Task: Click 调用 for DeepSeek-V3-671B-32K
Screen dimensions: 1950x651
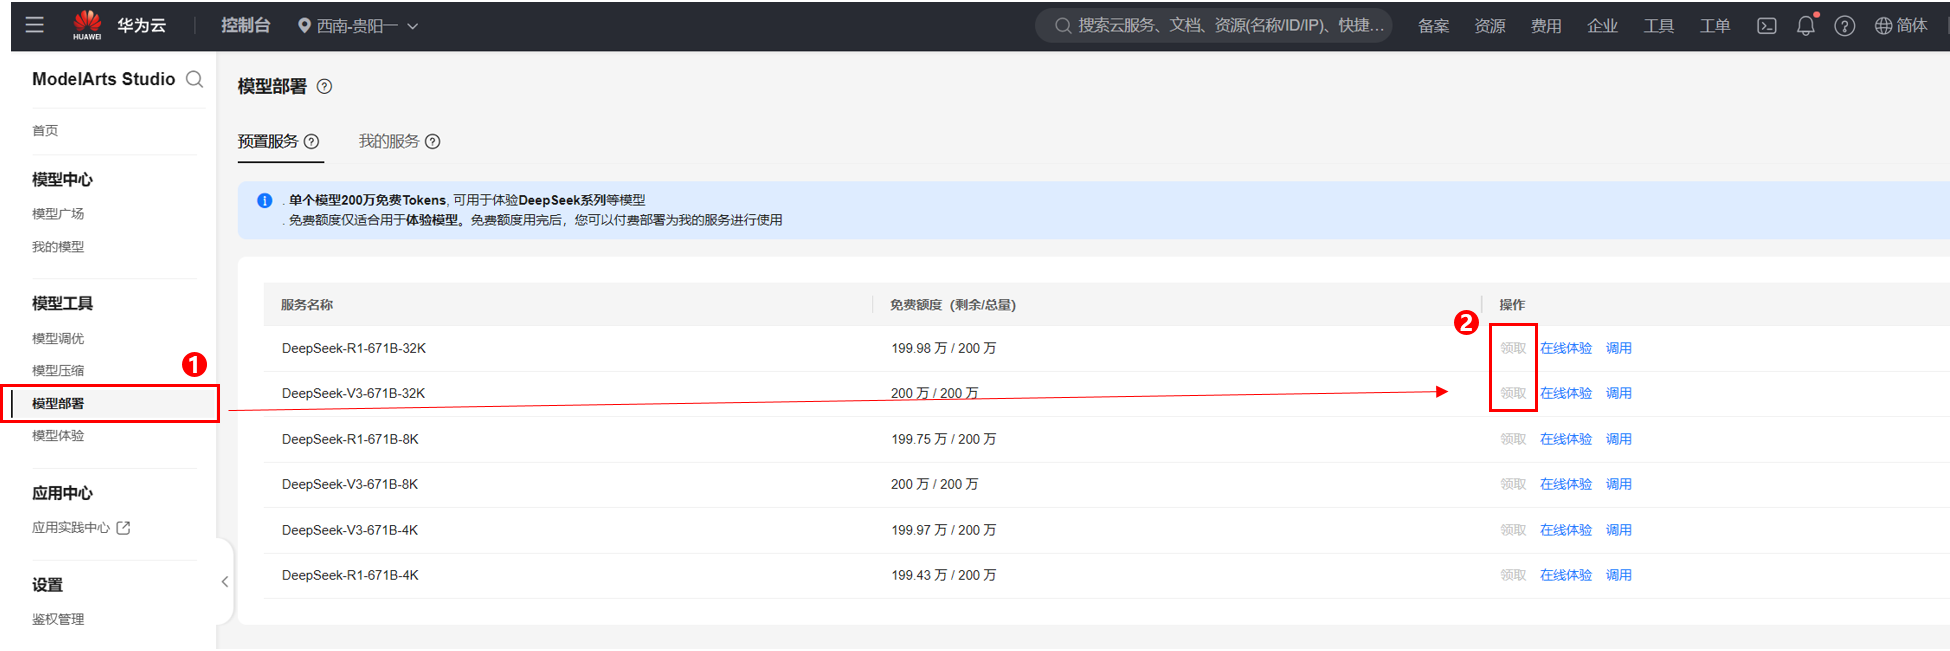Action: [x=1619, y=394]
